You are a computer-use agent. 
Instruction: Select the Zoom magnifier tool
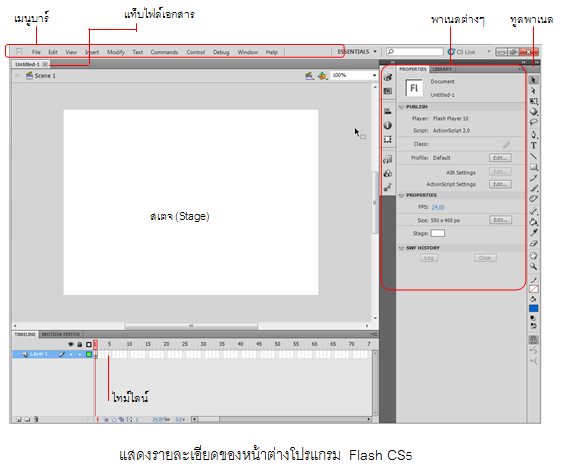533,267
